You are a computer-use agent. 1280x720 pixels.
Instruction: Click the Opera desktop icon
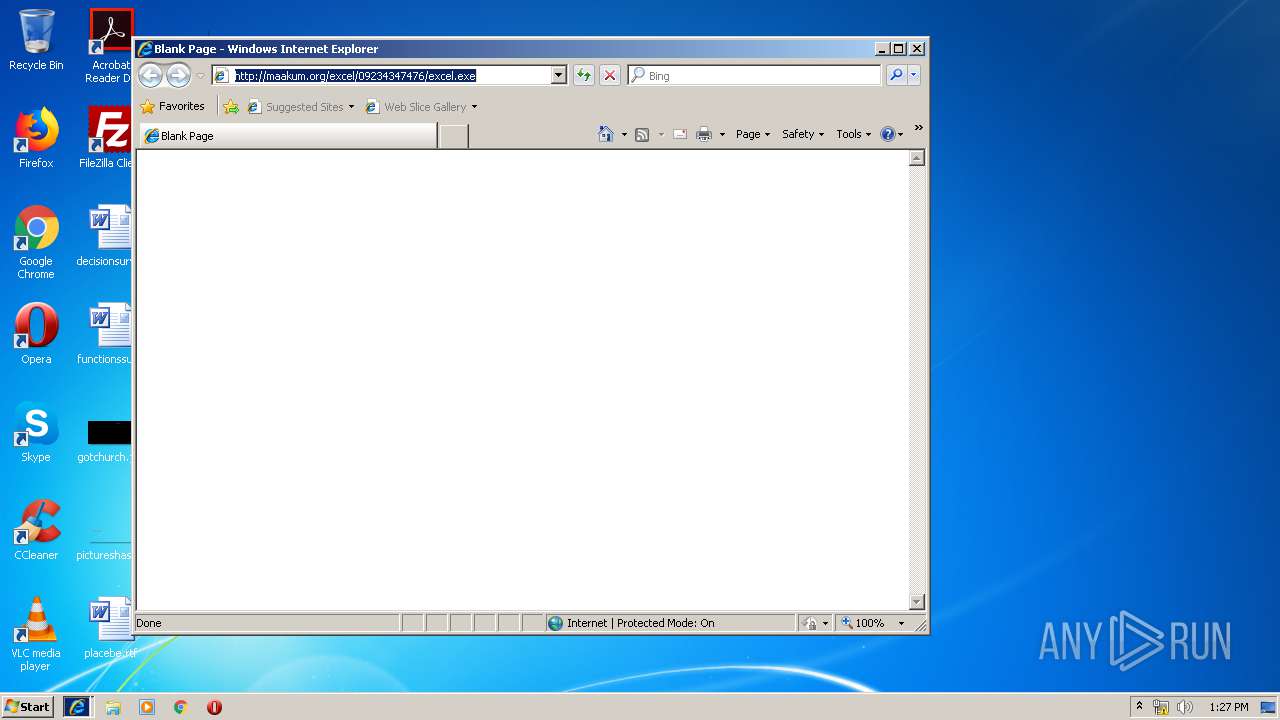pos(36,334)
